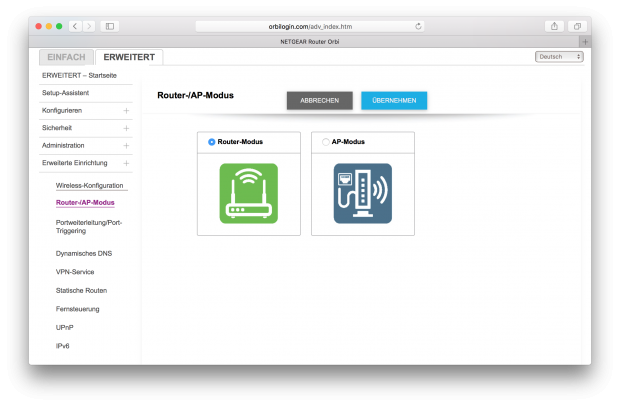This screenshot has height=406, width=620.
Task: Click the Safari back arrow
Action: click(x=75, y=26)
